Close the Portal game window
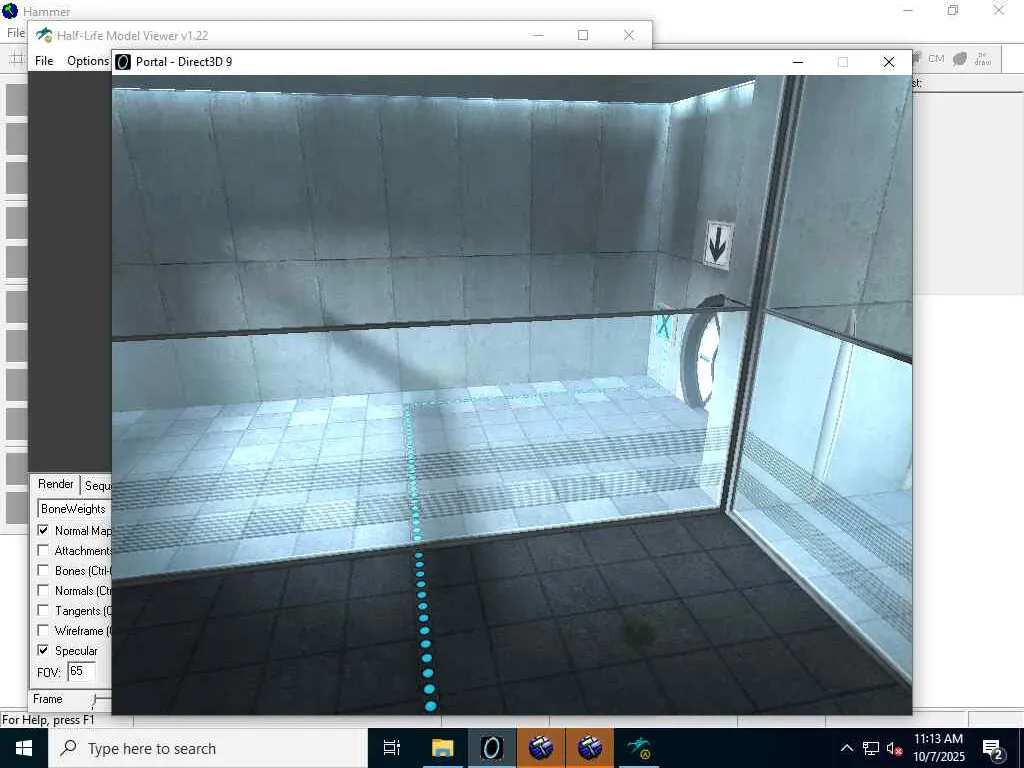 coord(889,62)
